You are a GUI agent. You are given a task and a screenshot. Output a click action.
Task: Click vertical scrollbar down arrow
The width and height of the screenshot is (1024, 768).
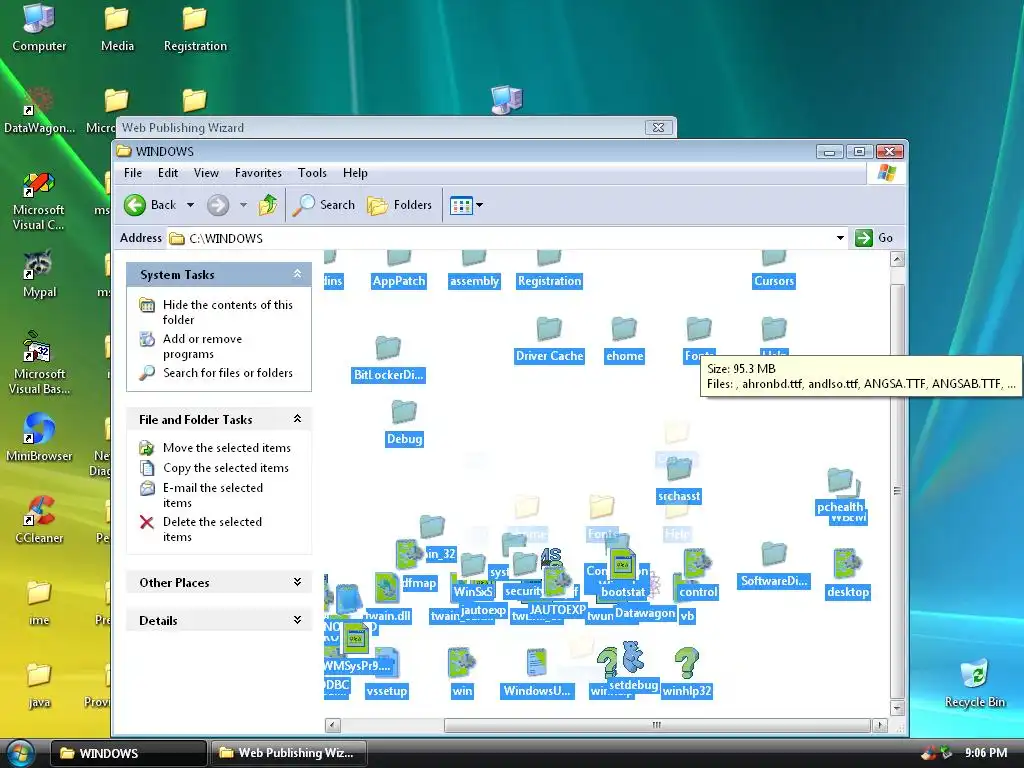tap(897, 707)
